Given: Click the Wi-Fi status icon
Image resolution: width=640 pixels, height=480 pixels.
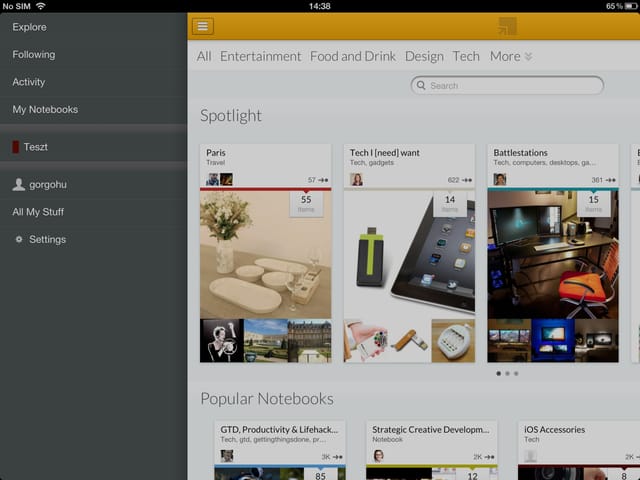Looking at the screenshot, I should (40, 6).
